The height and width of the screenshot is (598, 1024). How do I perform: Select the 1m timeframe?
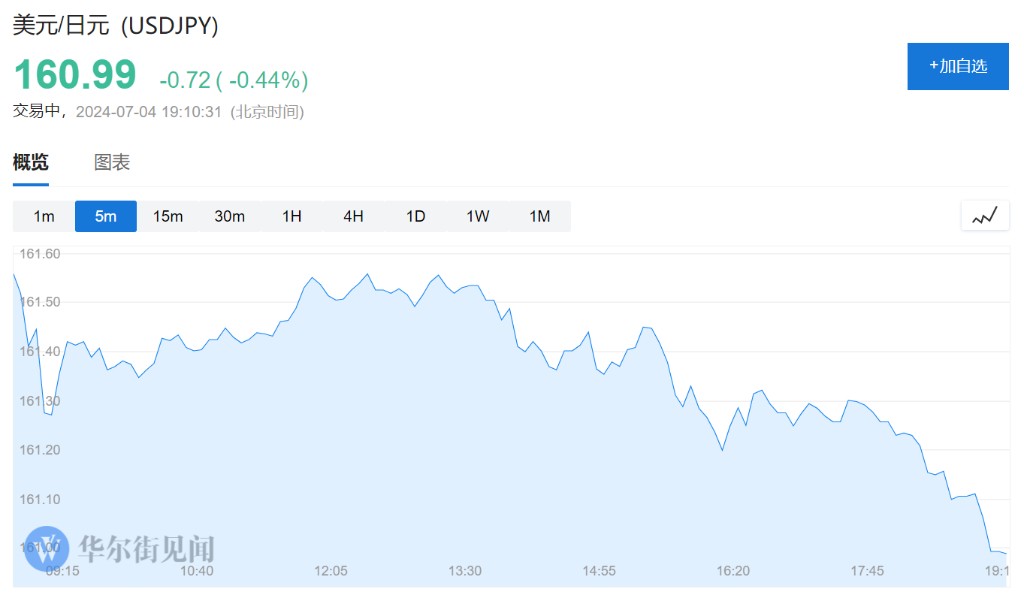(44, 216)
